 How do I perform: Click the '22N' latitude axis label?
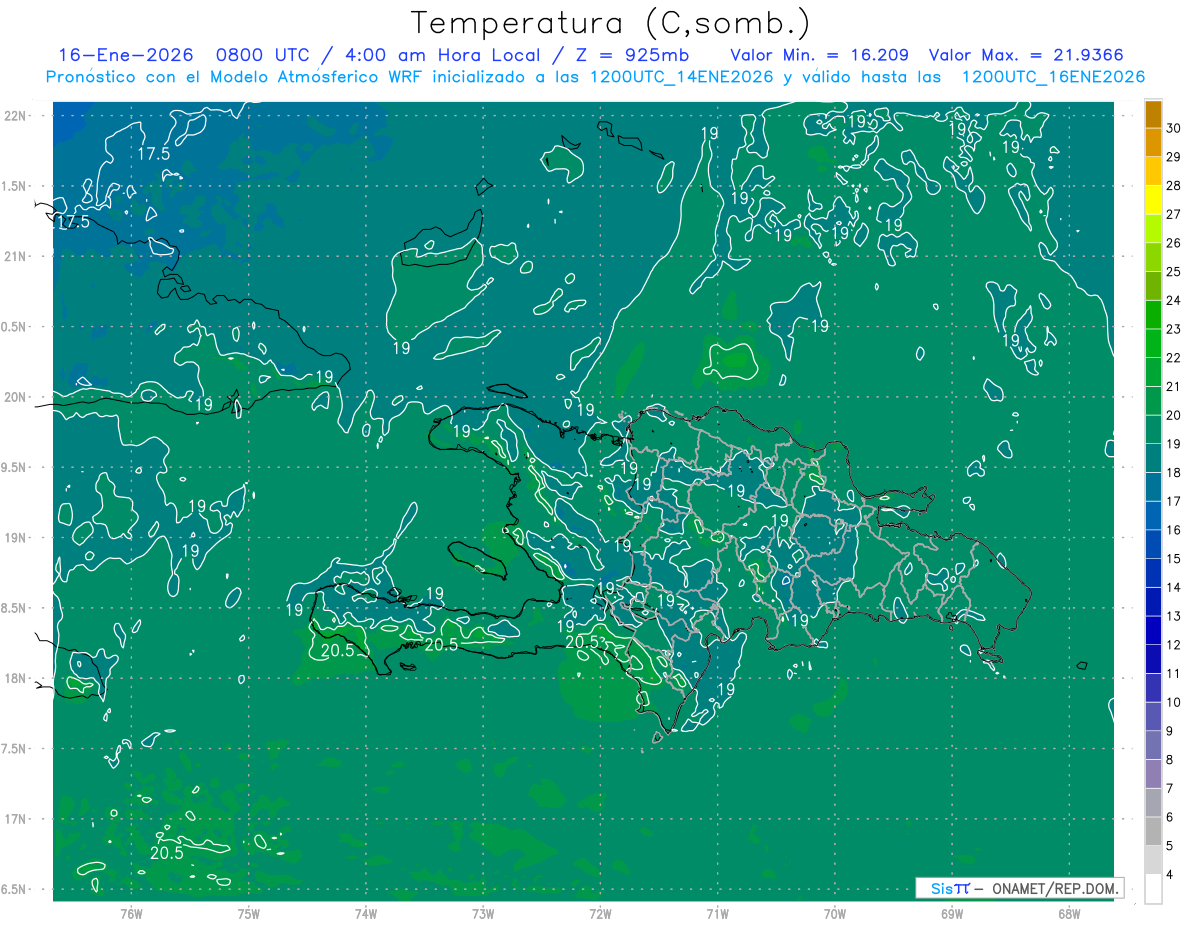pos(17,116)
